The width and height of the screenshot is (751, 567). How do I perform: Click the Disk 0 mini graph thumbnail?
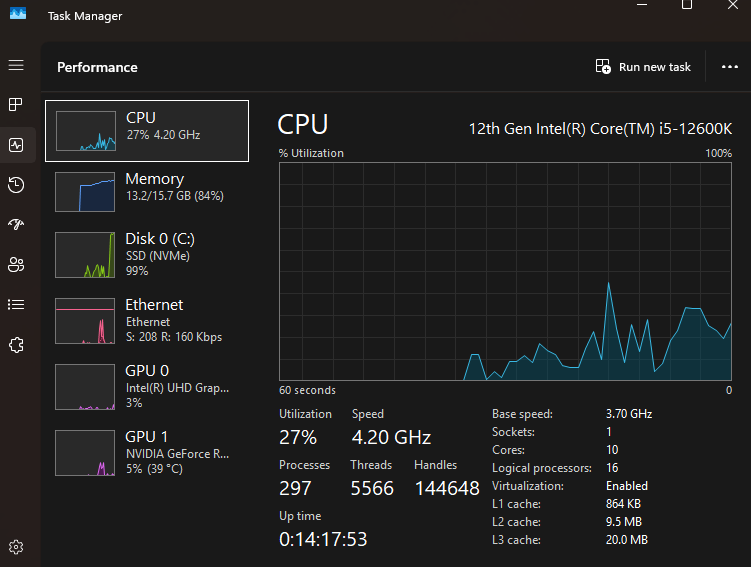[85, 255]
